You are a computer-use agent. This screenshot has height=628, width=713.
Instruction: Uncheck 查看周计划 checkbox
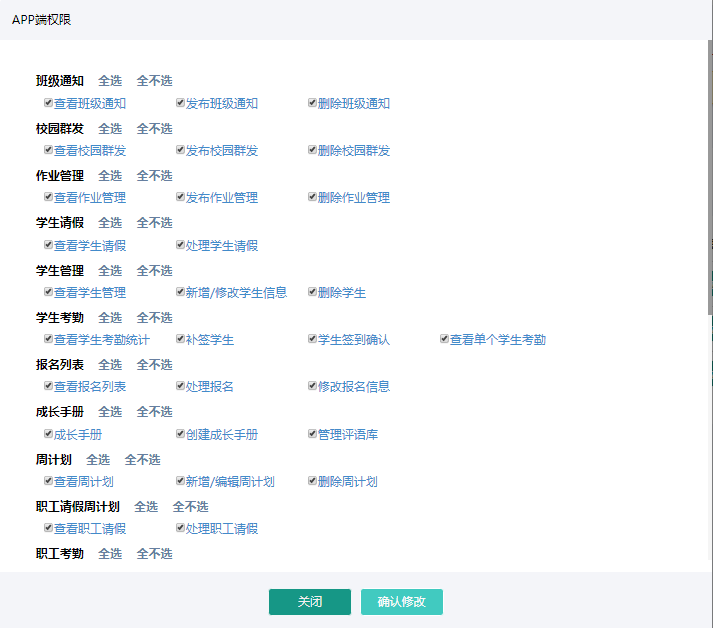pos(48,481)
